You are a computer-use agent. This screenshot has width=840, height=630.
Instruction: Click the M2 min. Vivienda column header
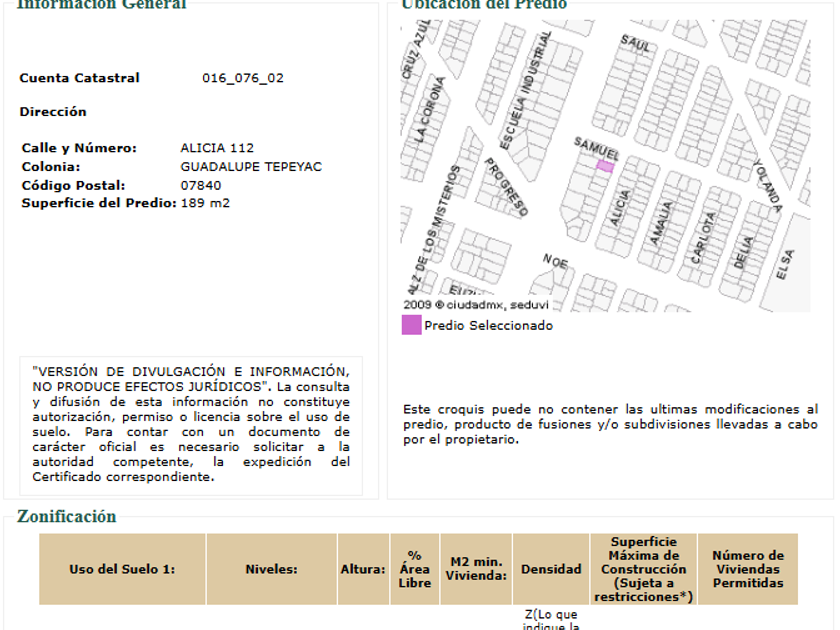click(x=476, y=569)
